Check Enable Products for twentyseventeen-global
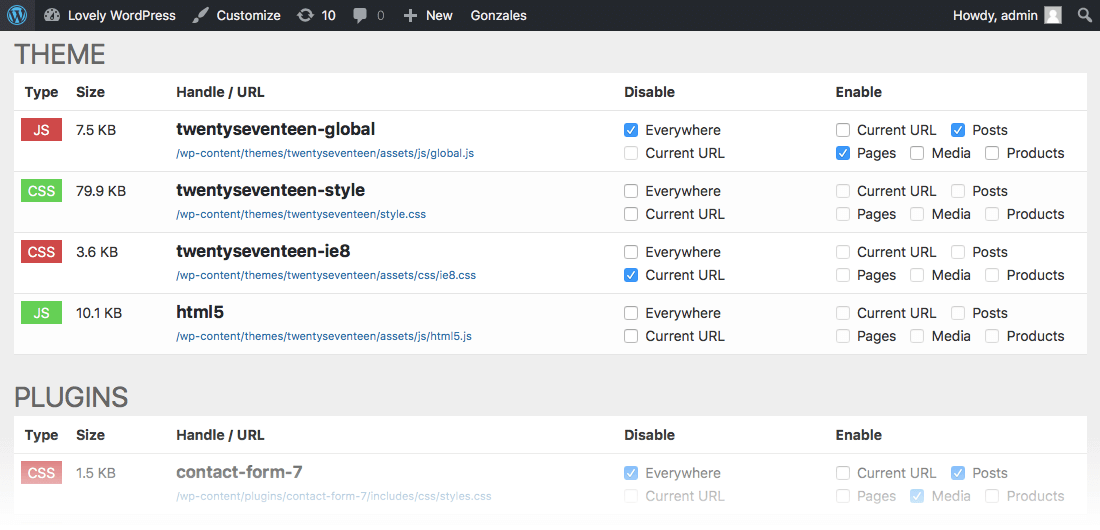This screenshot has width=1100, height=530. (992, 153)
